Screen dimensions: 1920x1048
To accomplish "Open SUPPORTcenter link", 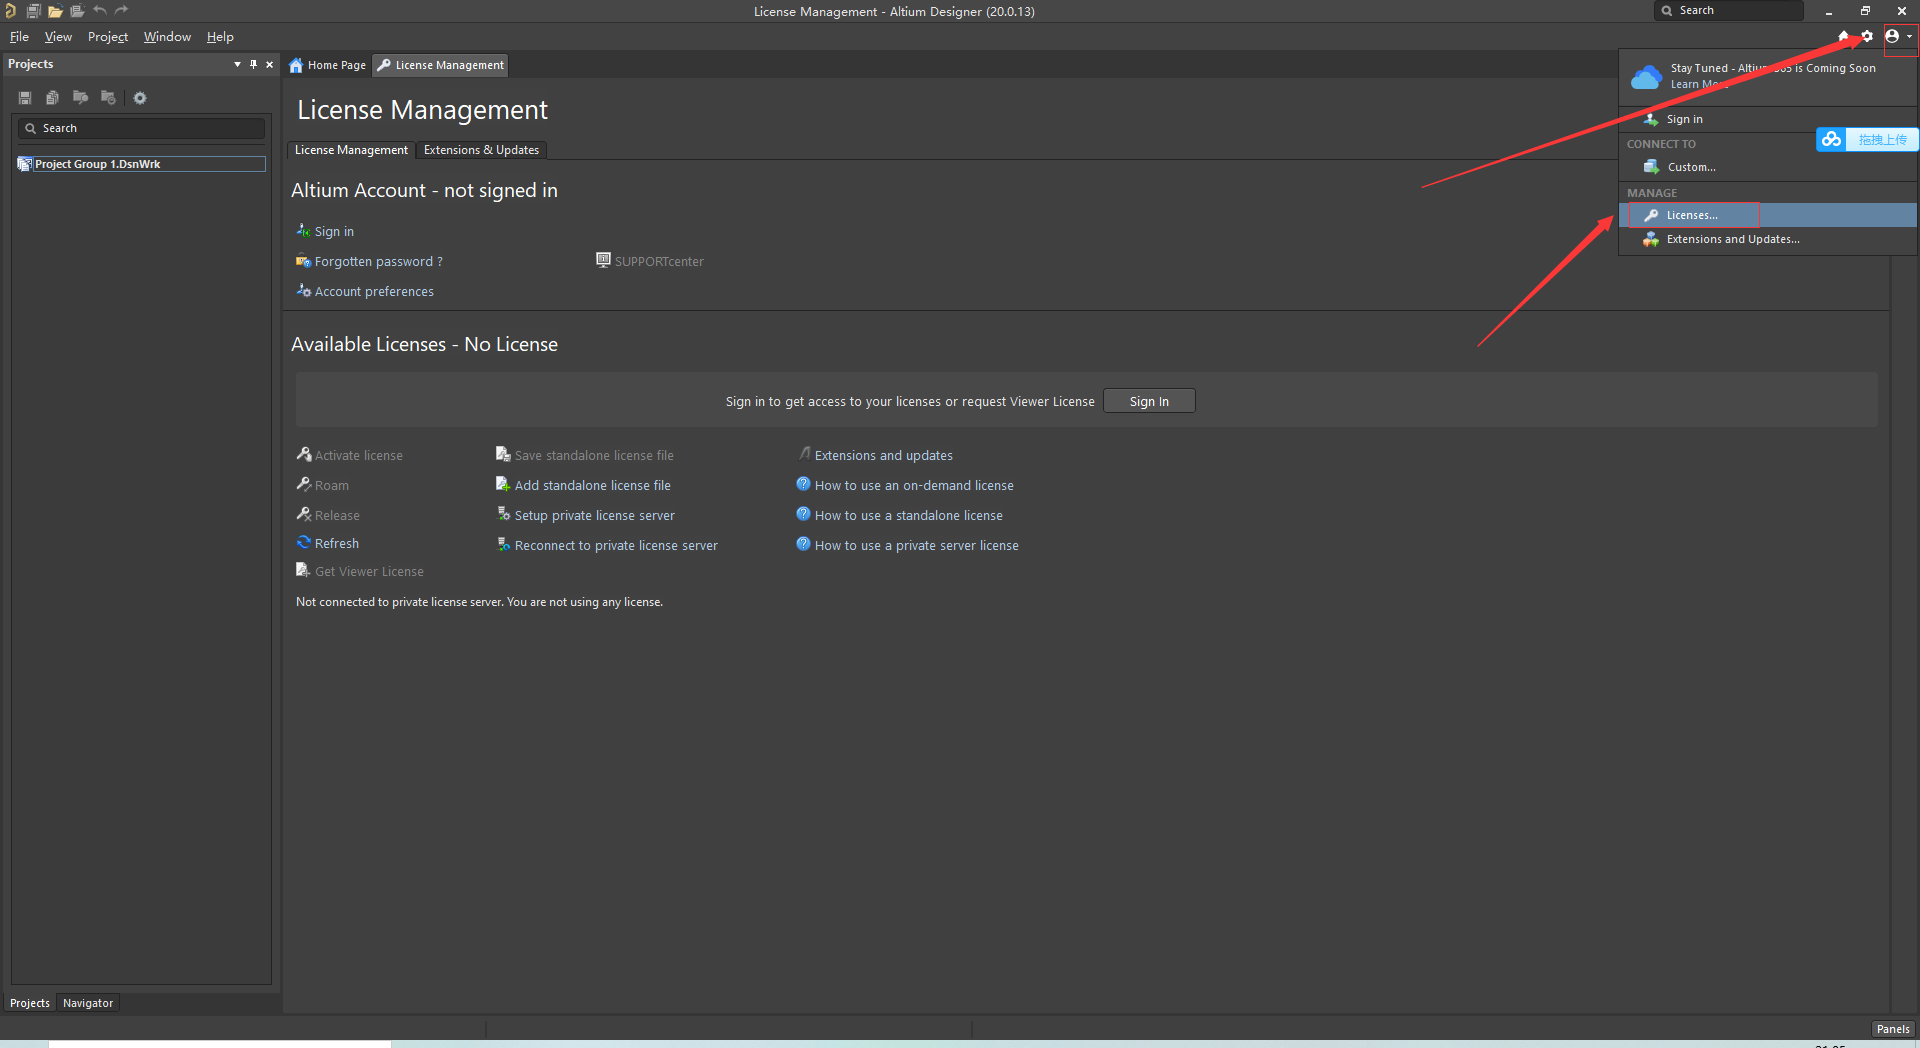I will click(659, 262).
